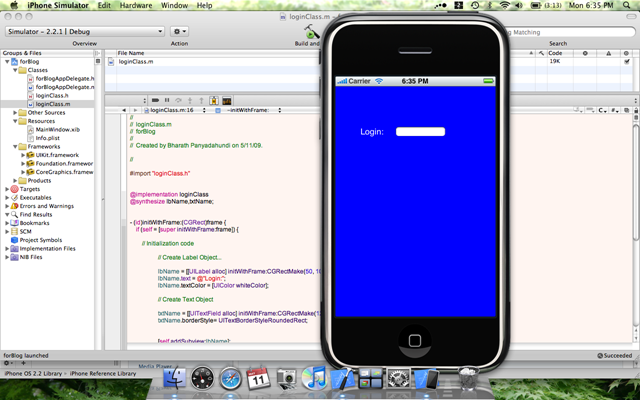Expand the Products folder
The width and height of the screenshot is (640, 400).
[x=15, y=180]
